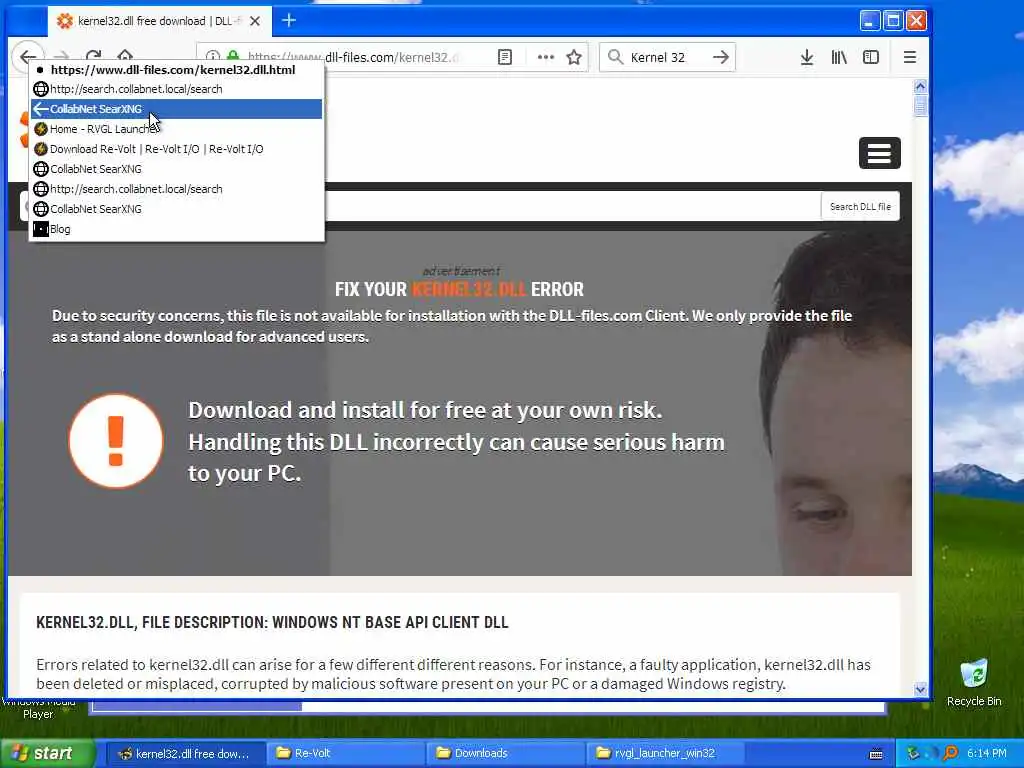Image resolution: width=1024 pixels, height=768 pixels.
Task: Click page scrollbar down arrow
Action: coord(921,689)
